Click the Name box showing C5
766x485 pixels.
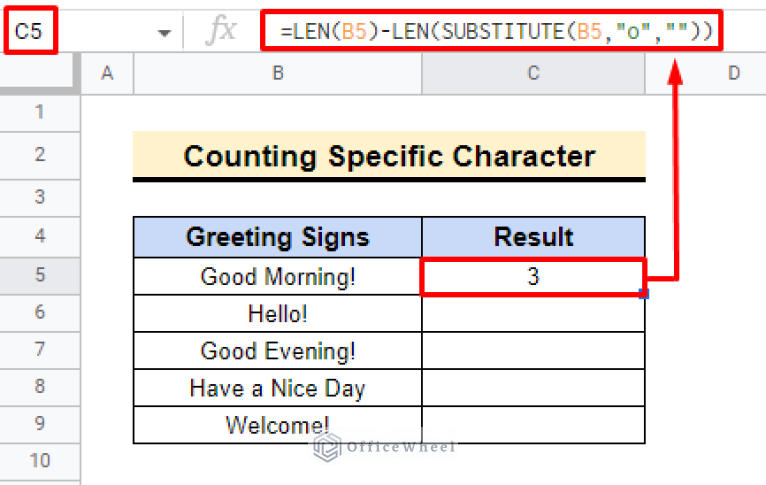[30, 32]
